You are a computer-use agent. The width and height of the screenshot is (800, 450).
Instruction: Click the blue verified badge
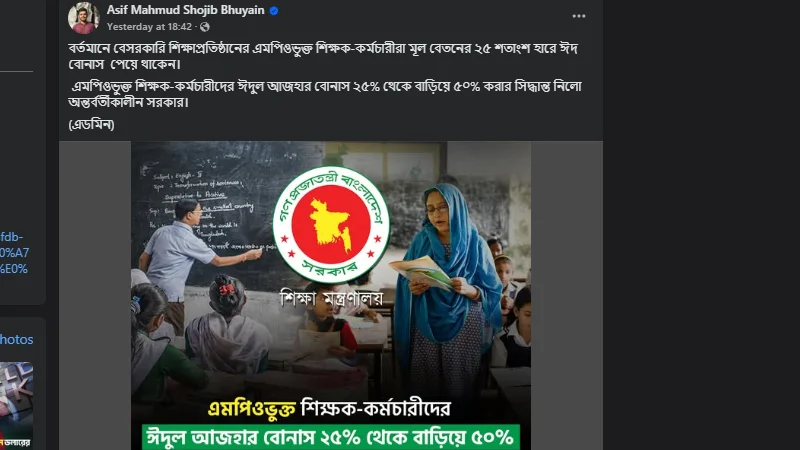(274, 11)
